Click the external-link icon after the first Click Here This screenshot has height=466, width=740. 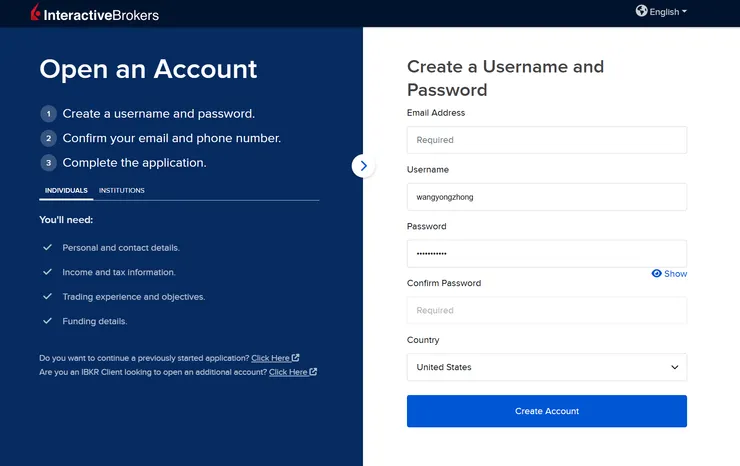click(x=295, y=357)
